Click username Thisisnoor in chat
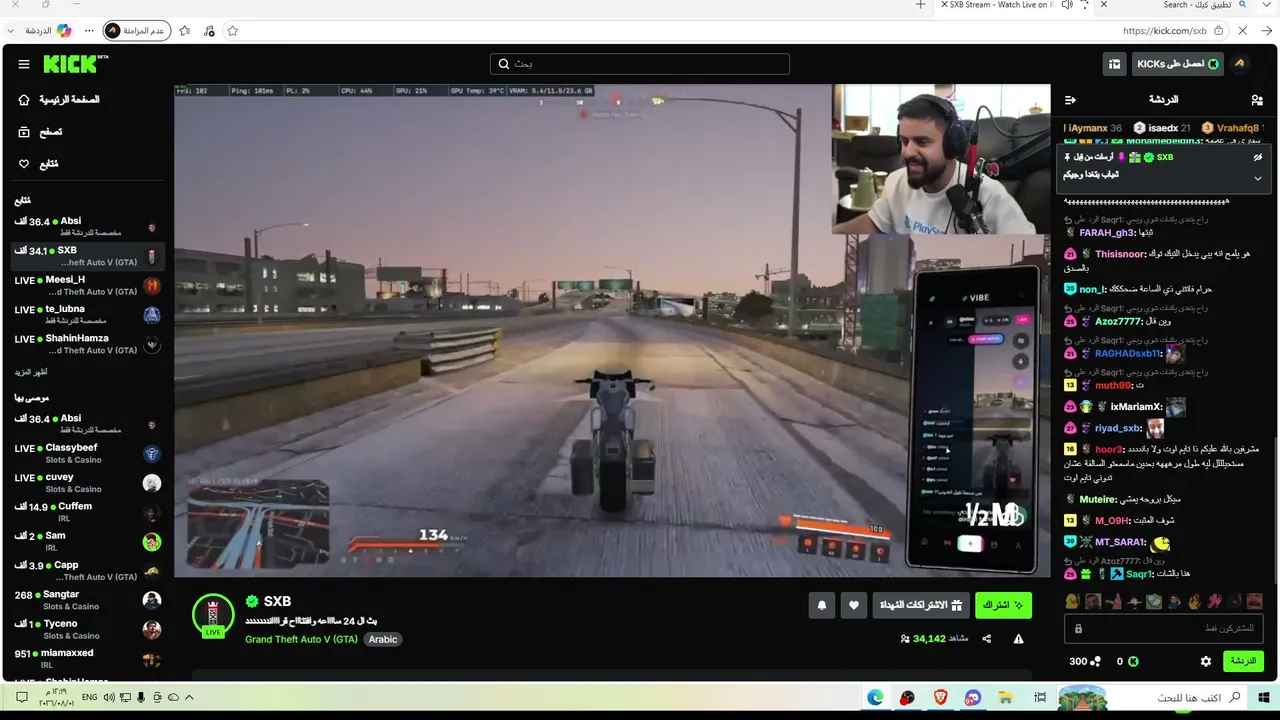 tap(1122, 254)
